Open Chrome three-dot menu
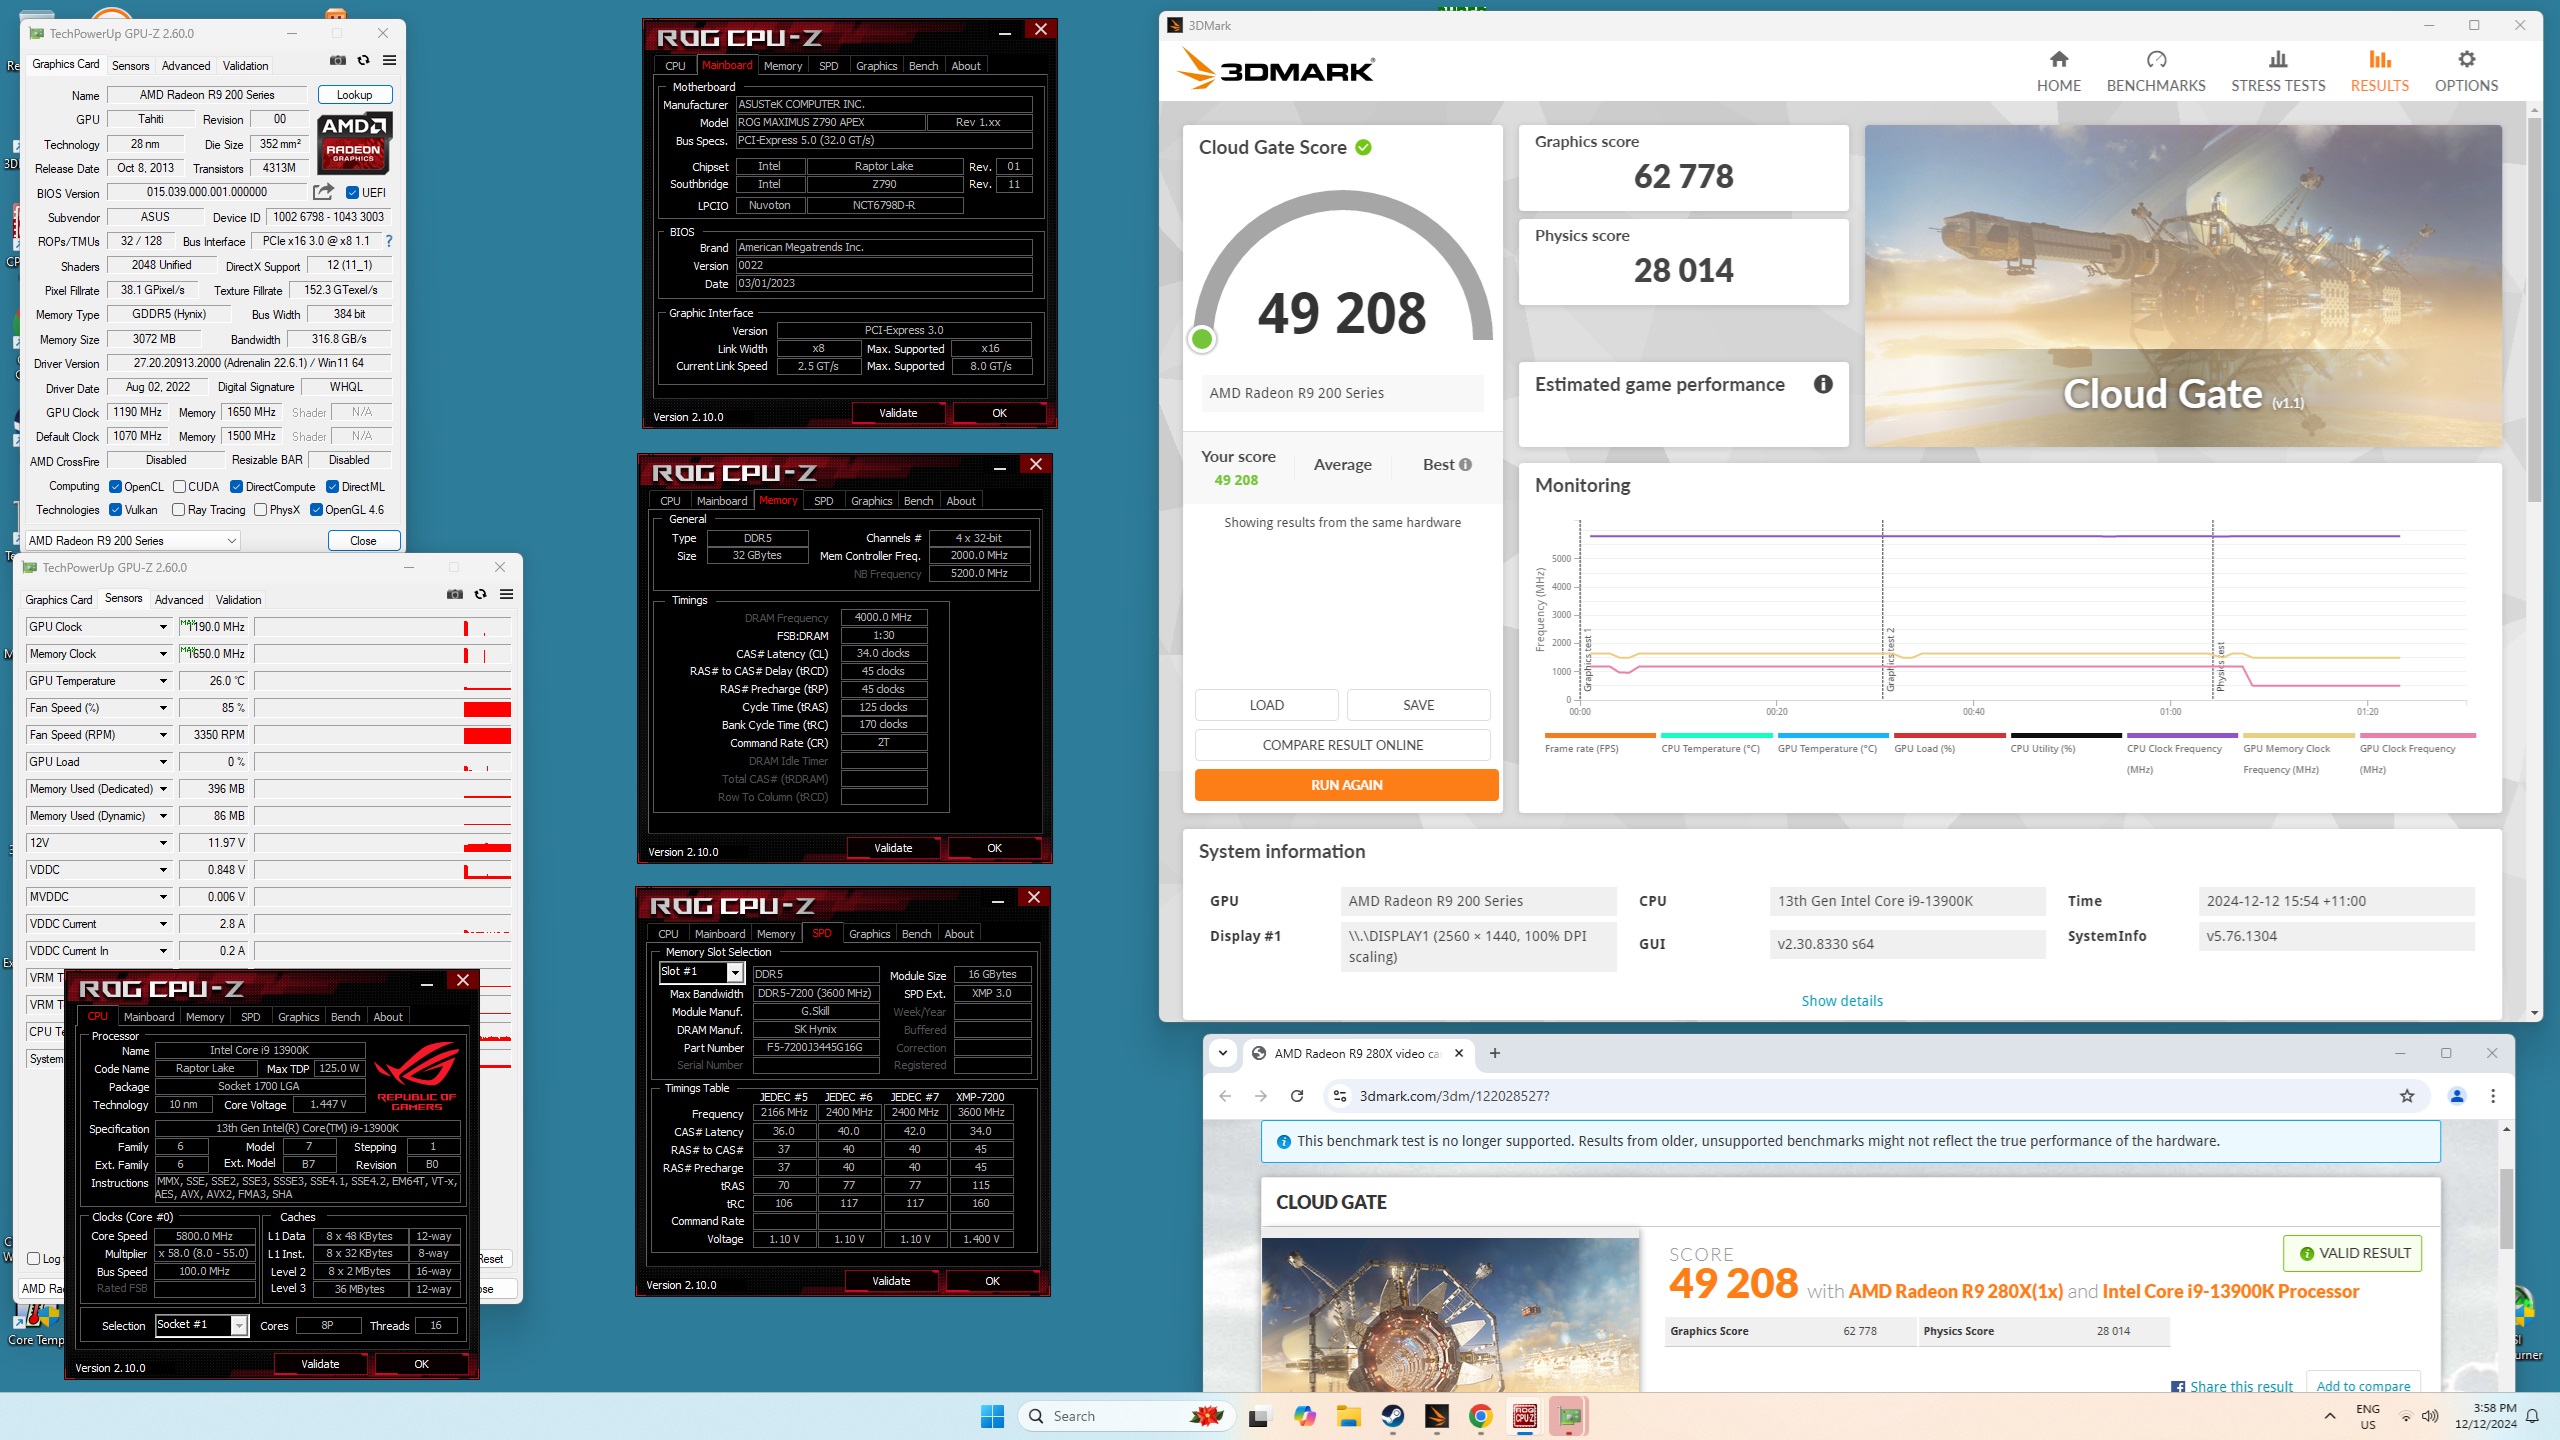 [x=2493, y=1096]
